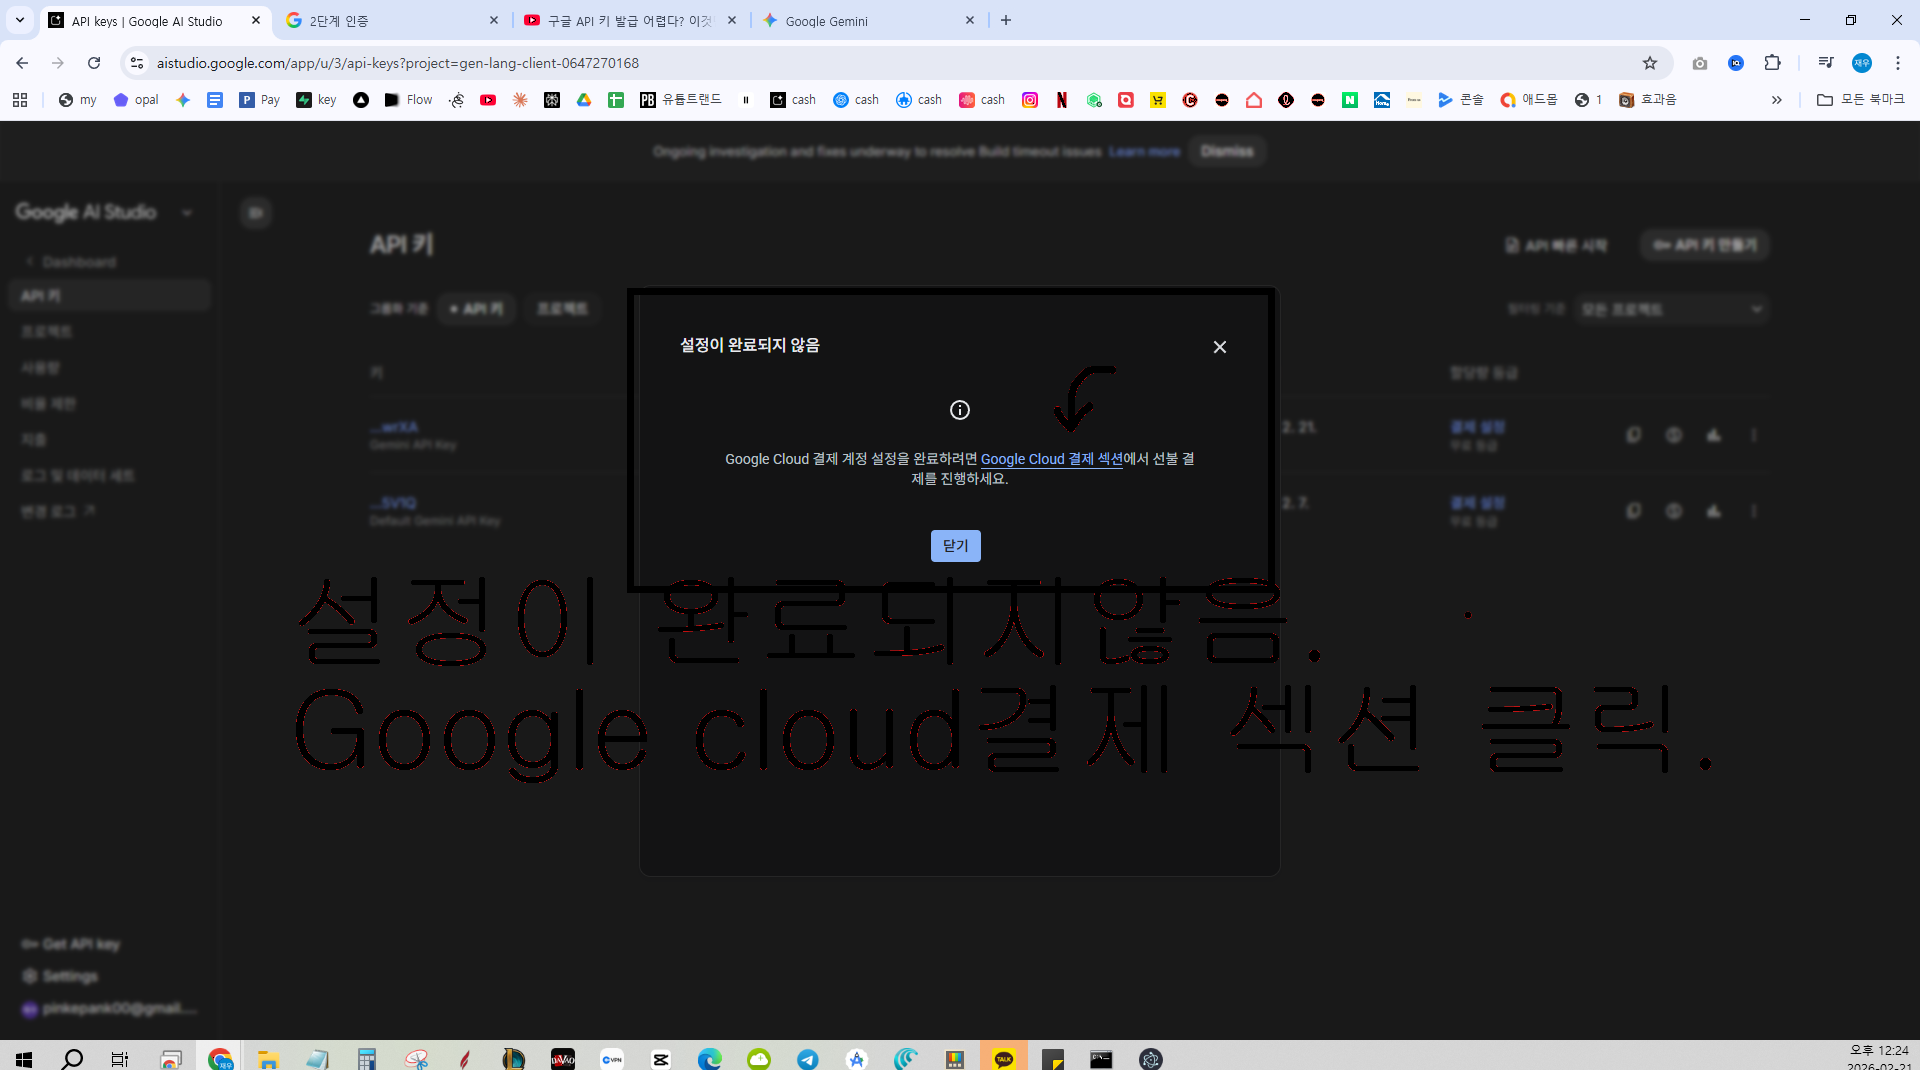The height and width of the screenshot is (1070, 1920).
Task: Switch to the Google Gemini tab
Action: click(x=868, y=20)
